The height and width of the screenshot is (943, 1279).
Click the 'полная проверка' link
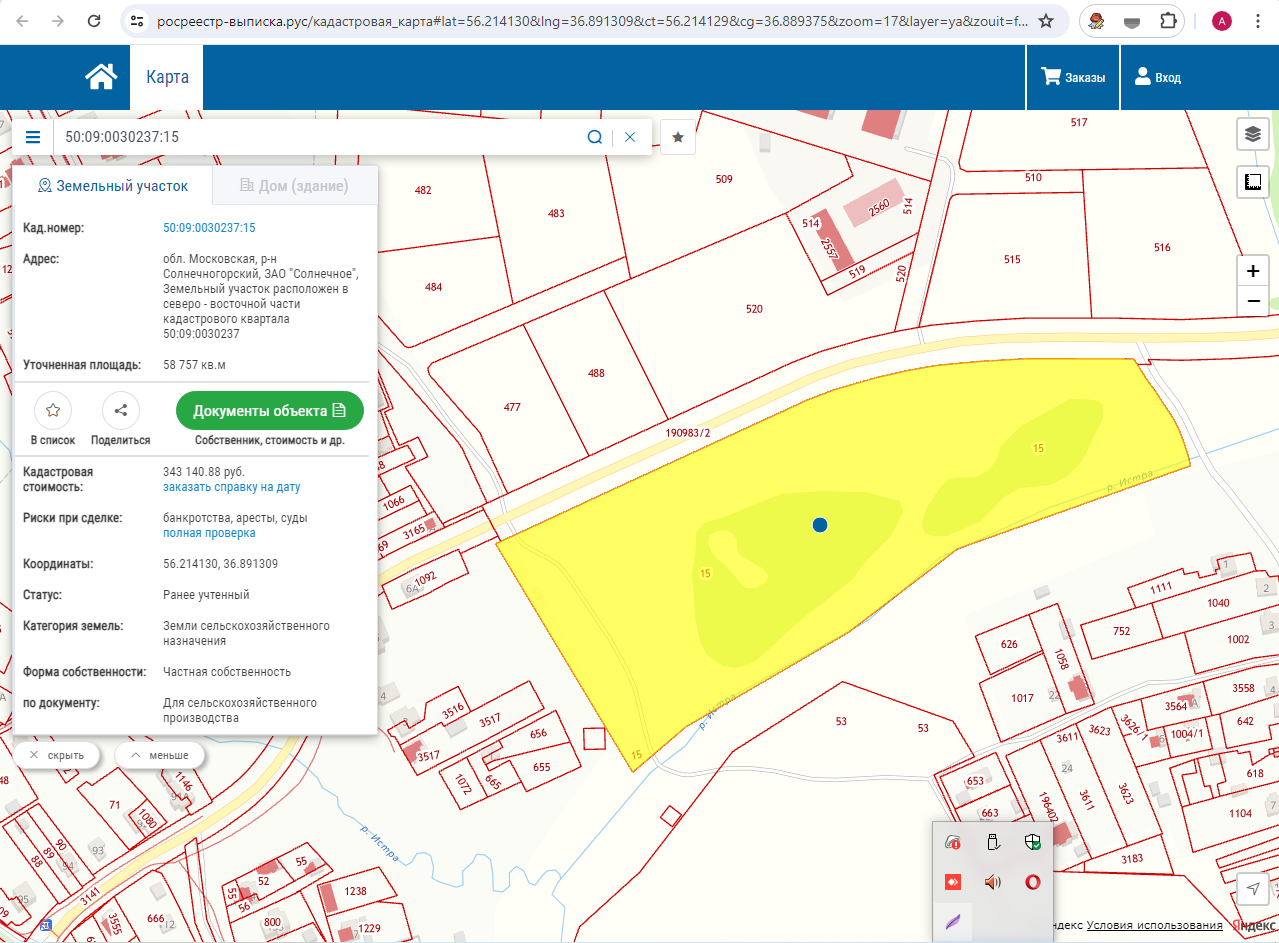(209, 533)
